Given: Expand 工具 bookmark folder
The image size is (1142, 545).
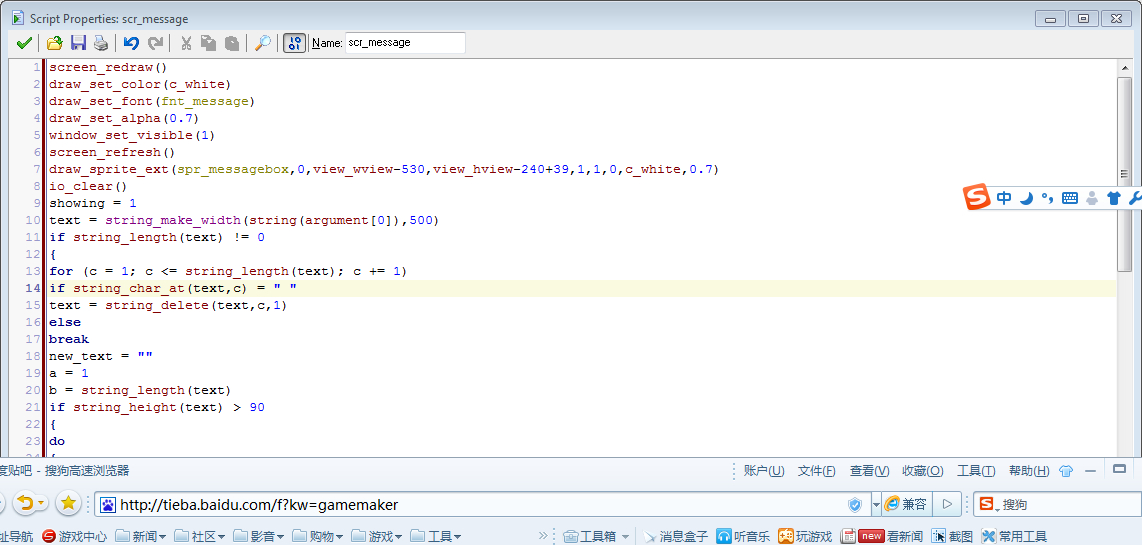Looking at the screenshot, I should pos(436,537).
